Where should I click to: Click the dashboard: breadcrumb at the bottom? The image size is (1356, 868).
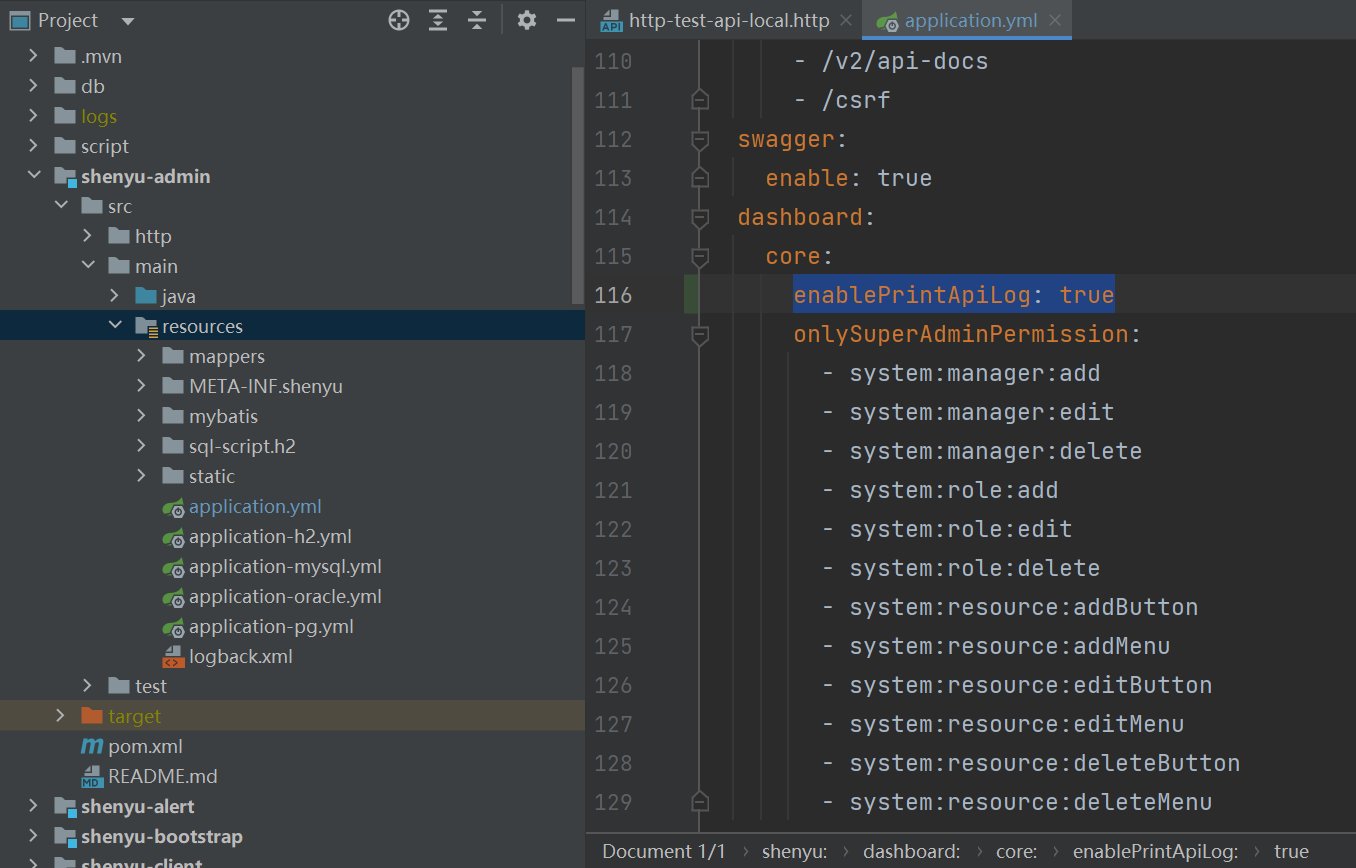(911, 852)
